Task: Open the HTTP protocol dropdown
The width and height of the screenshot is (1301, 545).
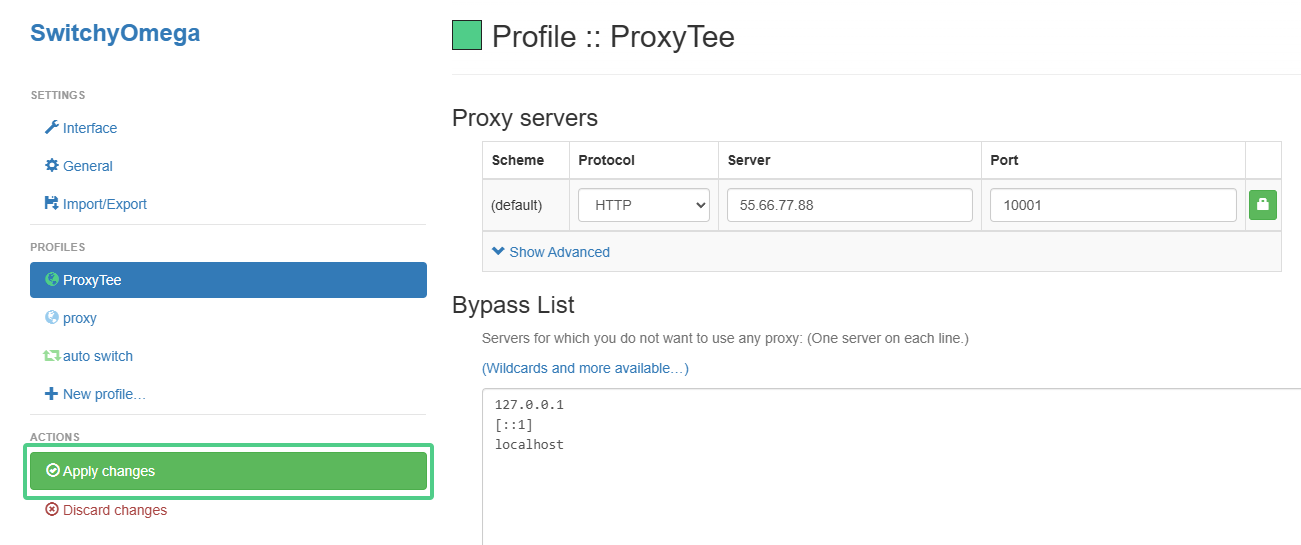Action: 644,205
